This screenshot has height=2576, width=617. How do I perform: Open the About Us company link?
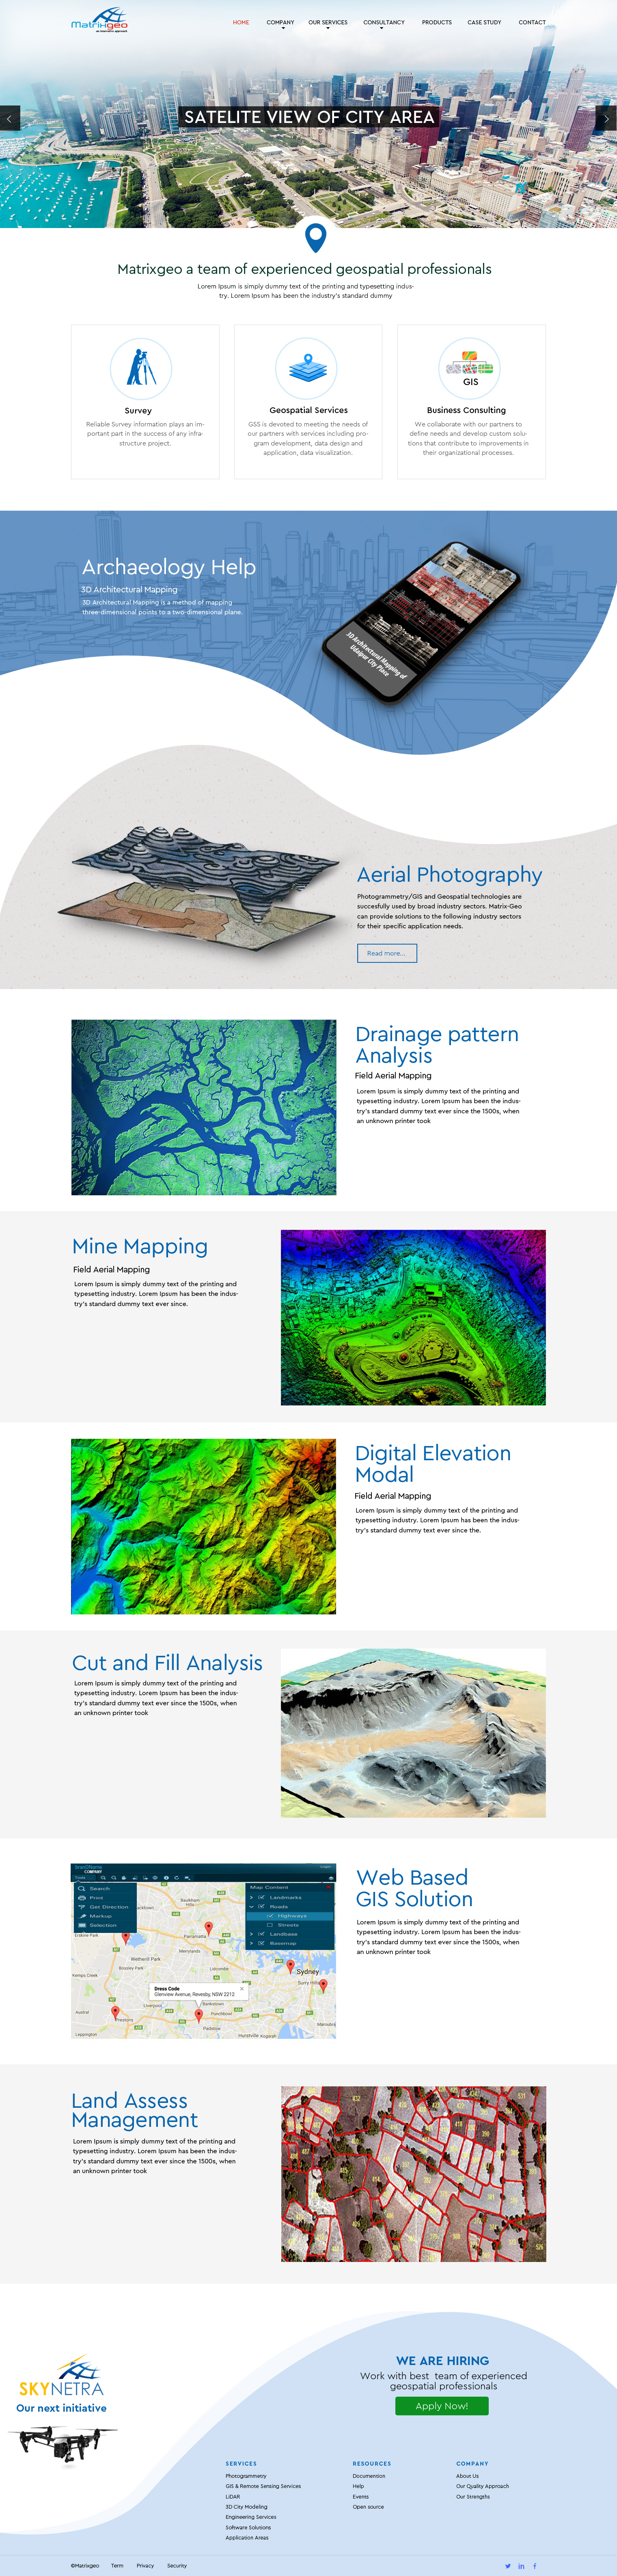[x=467, y=2476]
